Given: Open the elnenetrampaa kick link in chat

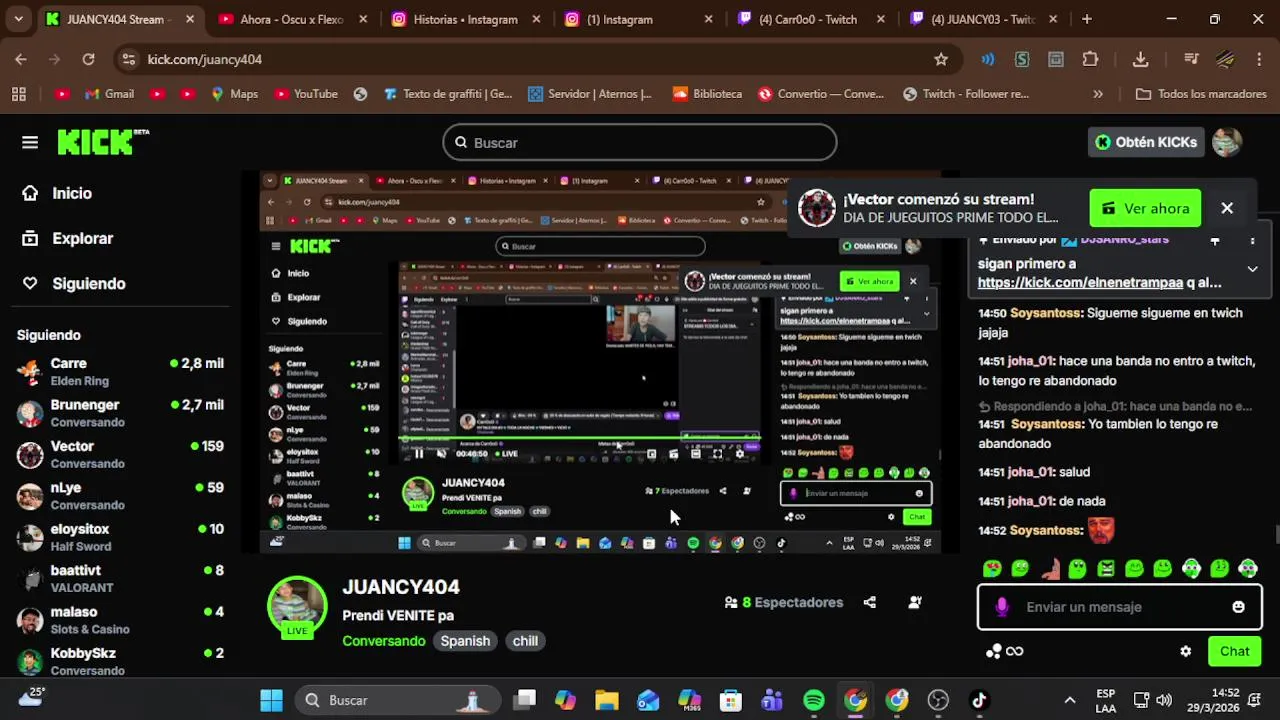Looking at the screenshot, I should pos(1080,282).
